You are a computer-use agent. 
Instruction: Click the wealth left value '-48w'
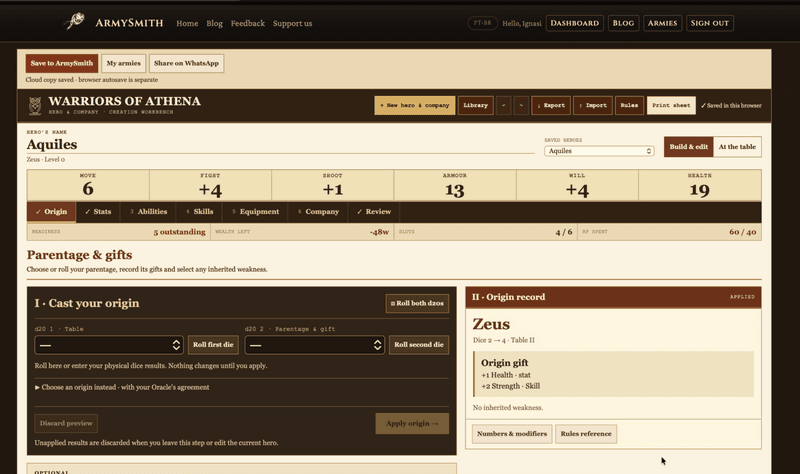tap(380, 232)
